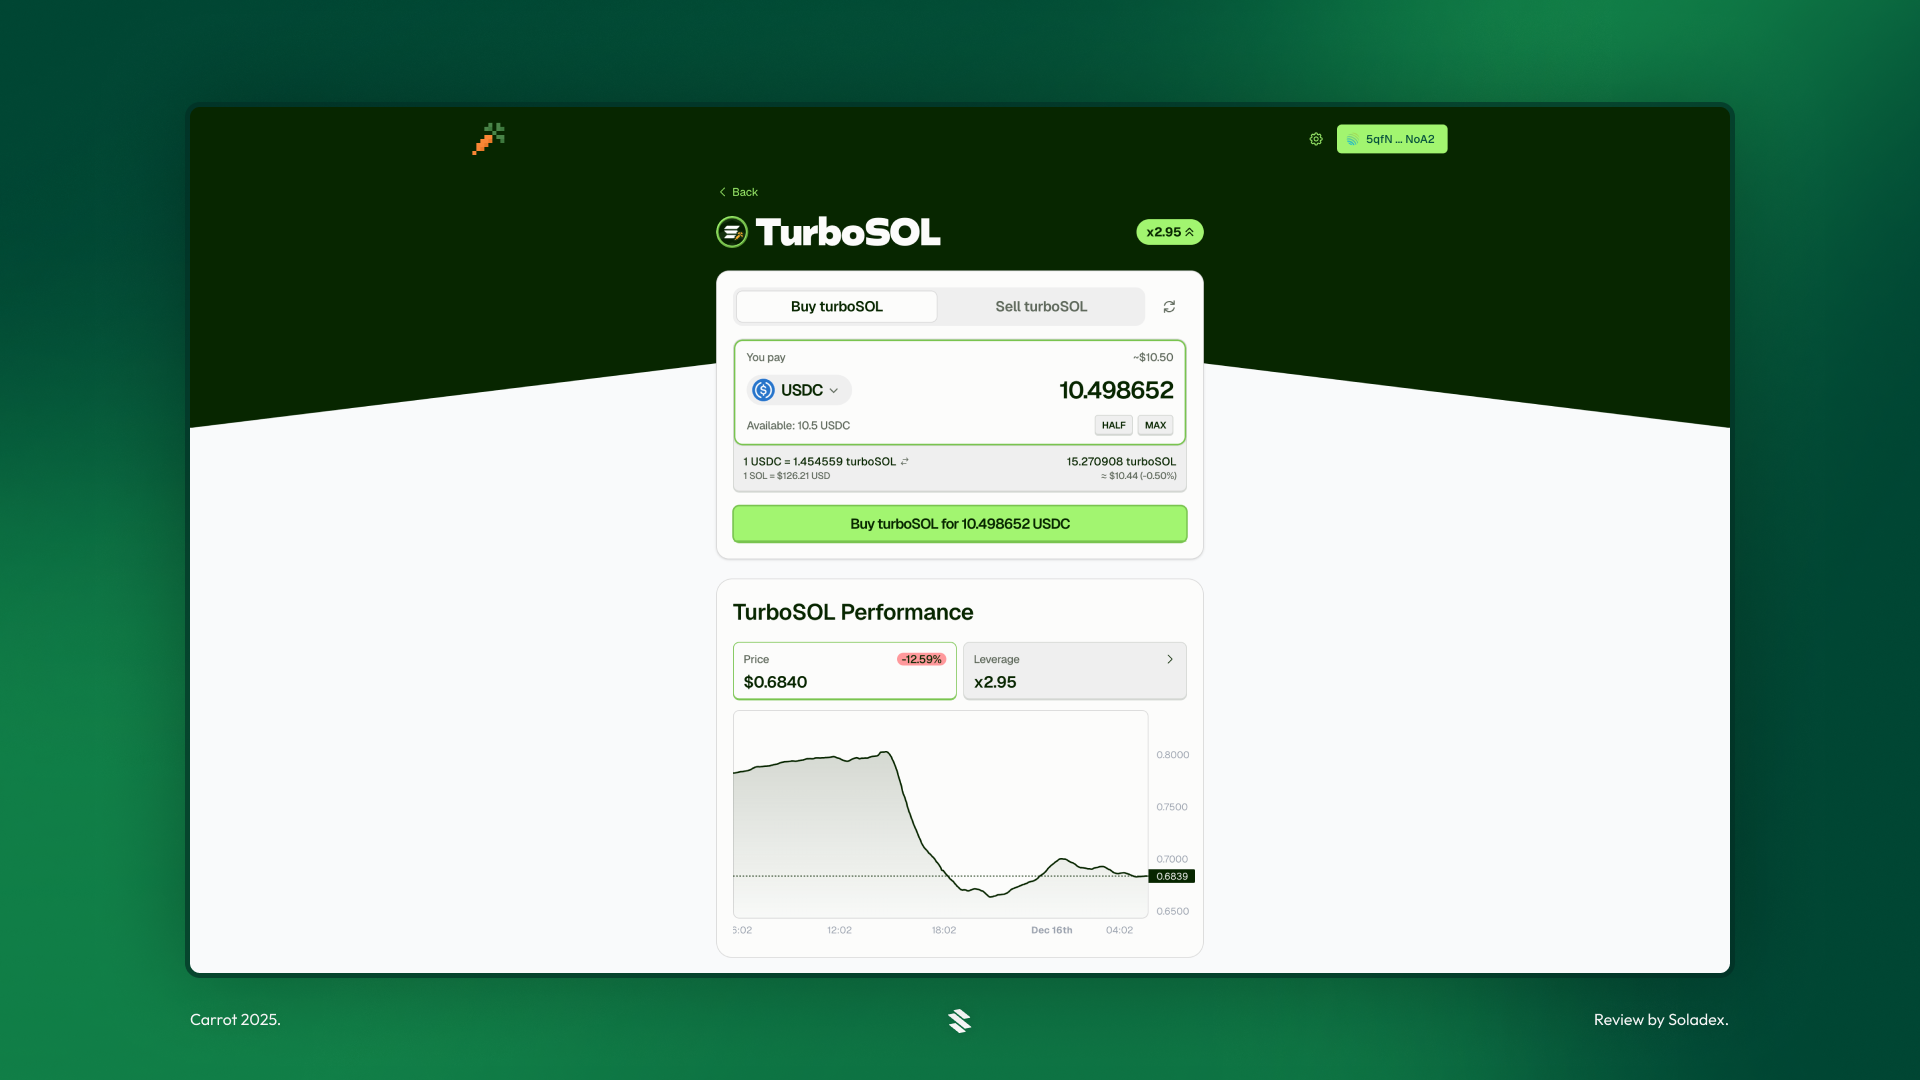Click the USDC token icon in the pay field

tap(764, 390)
